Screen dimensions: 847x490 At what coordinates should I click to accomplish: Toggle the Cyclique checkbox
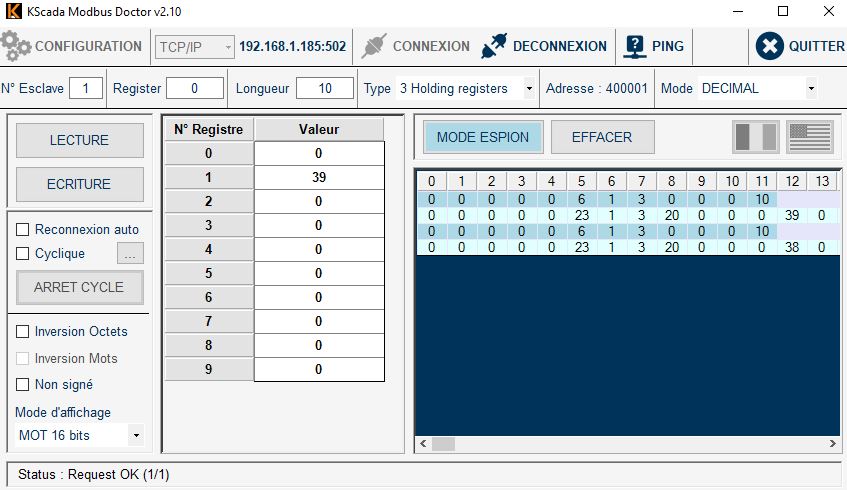[x=23, y=254]
